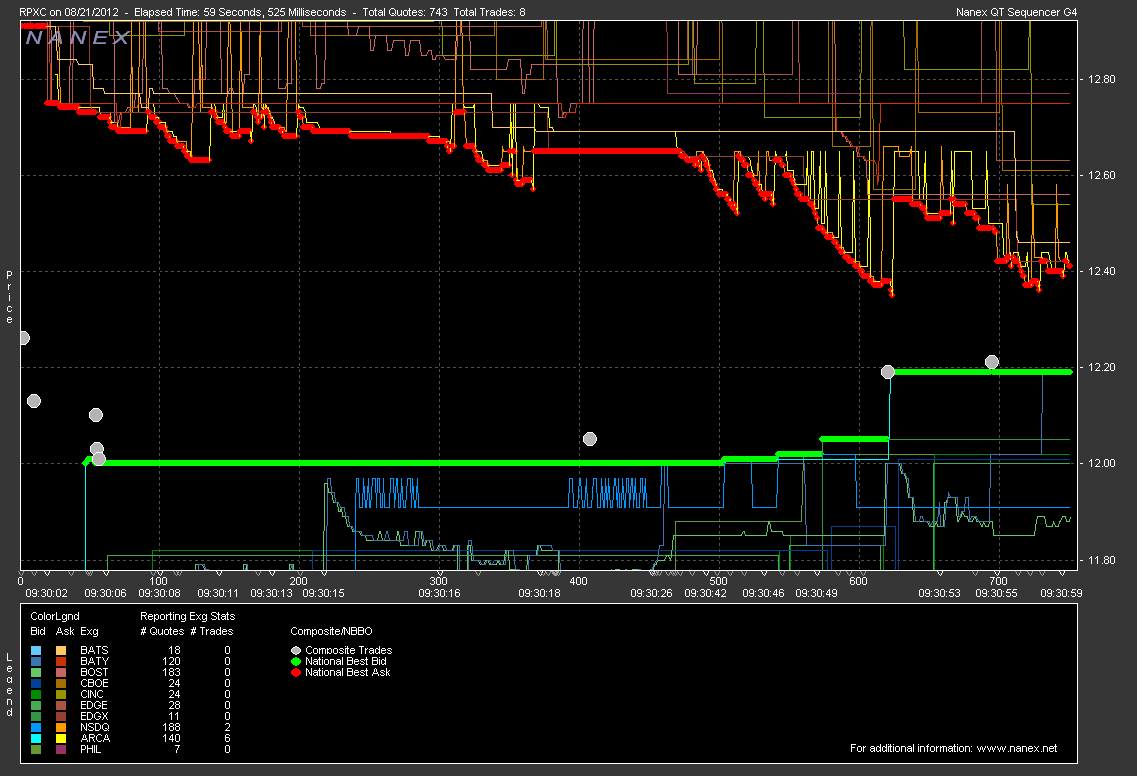Click the gray trade dot near 12.13
Image resolution: width=1137 pixels, height=776 pixels.
coord(33,401)
